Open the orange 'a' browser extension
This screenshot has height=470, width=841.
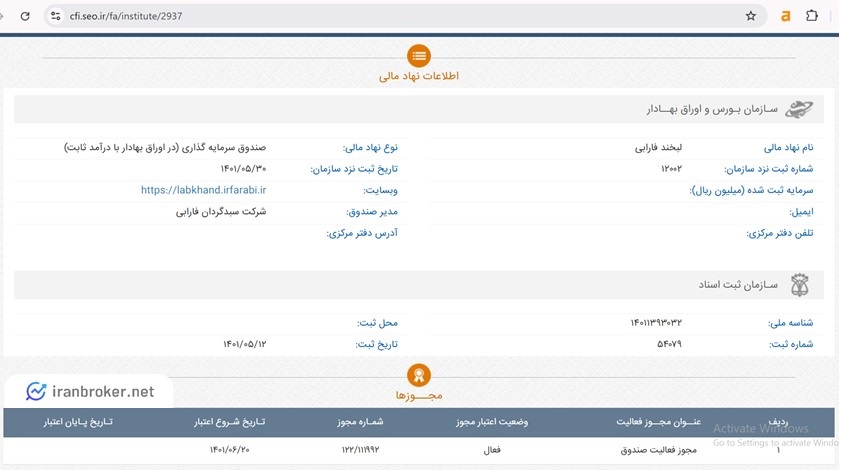785,16
